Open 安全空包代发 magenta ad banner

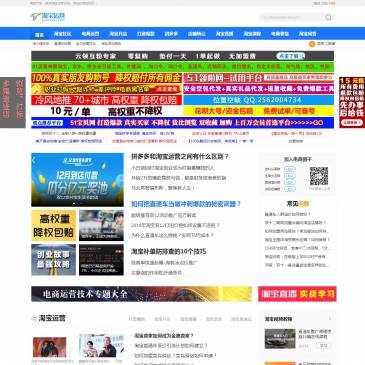258,89
